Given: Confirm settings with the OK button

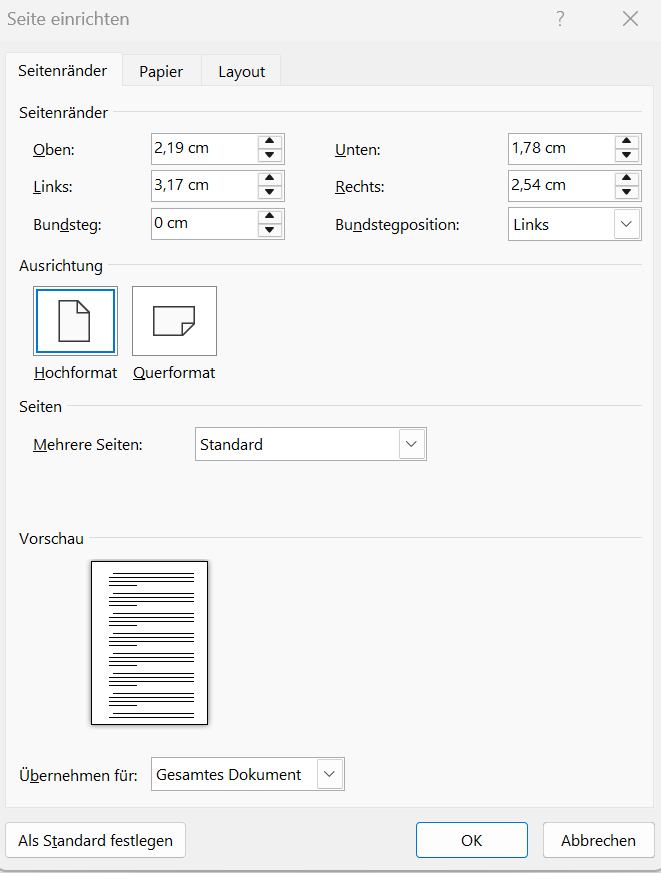Looking at the screenshot, I should 471,840.
